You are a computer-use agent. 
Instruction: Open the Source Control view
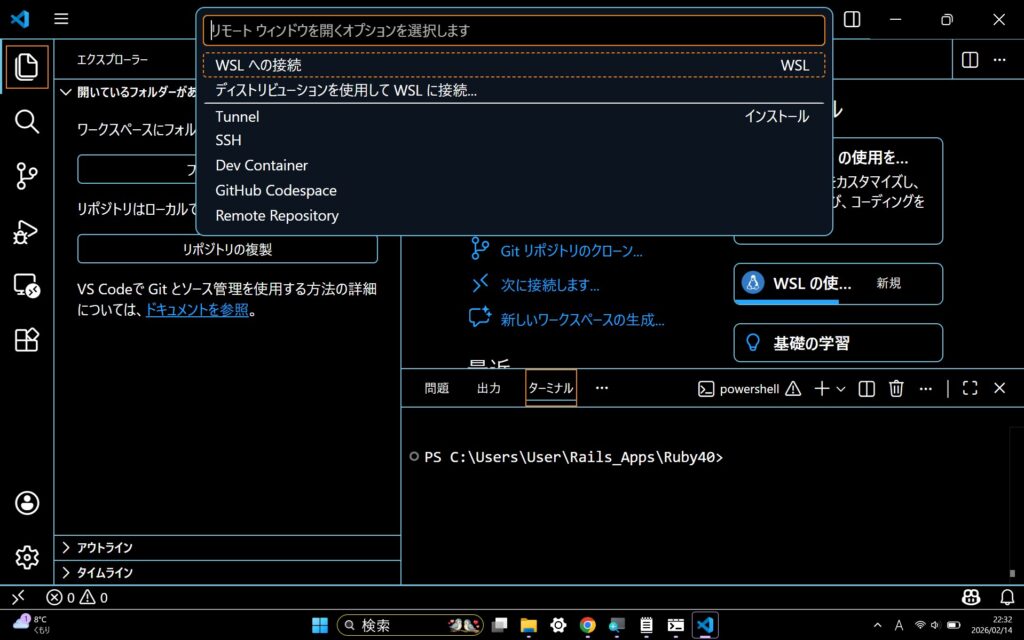tap(27, 177)
